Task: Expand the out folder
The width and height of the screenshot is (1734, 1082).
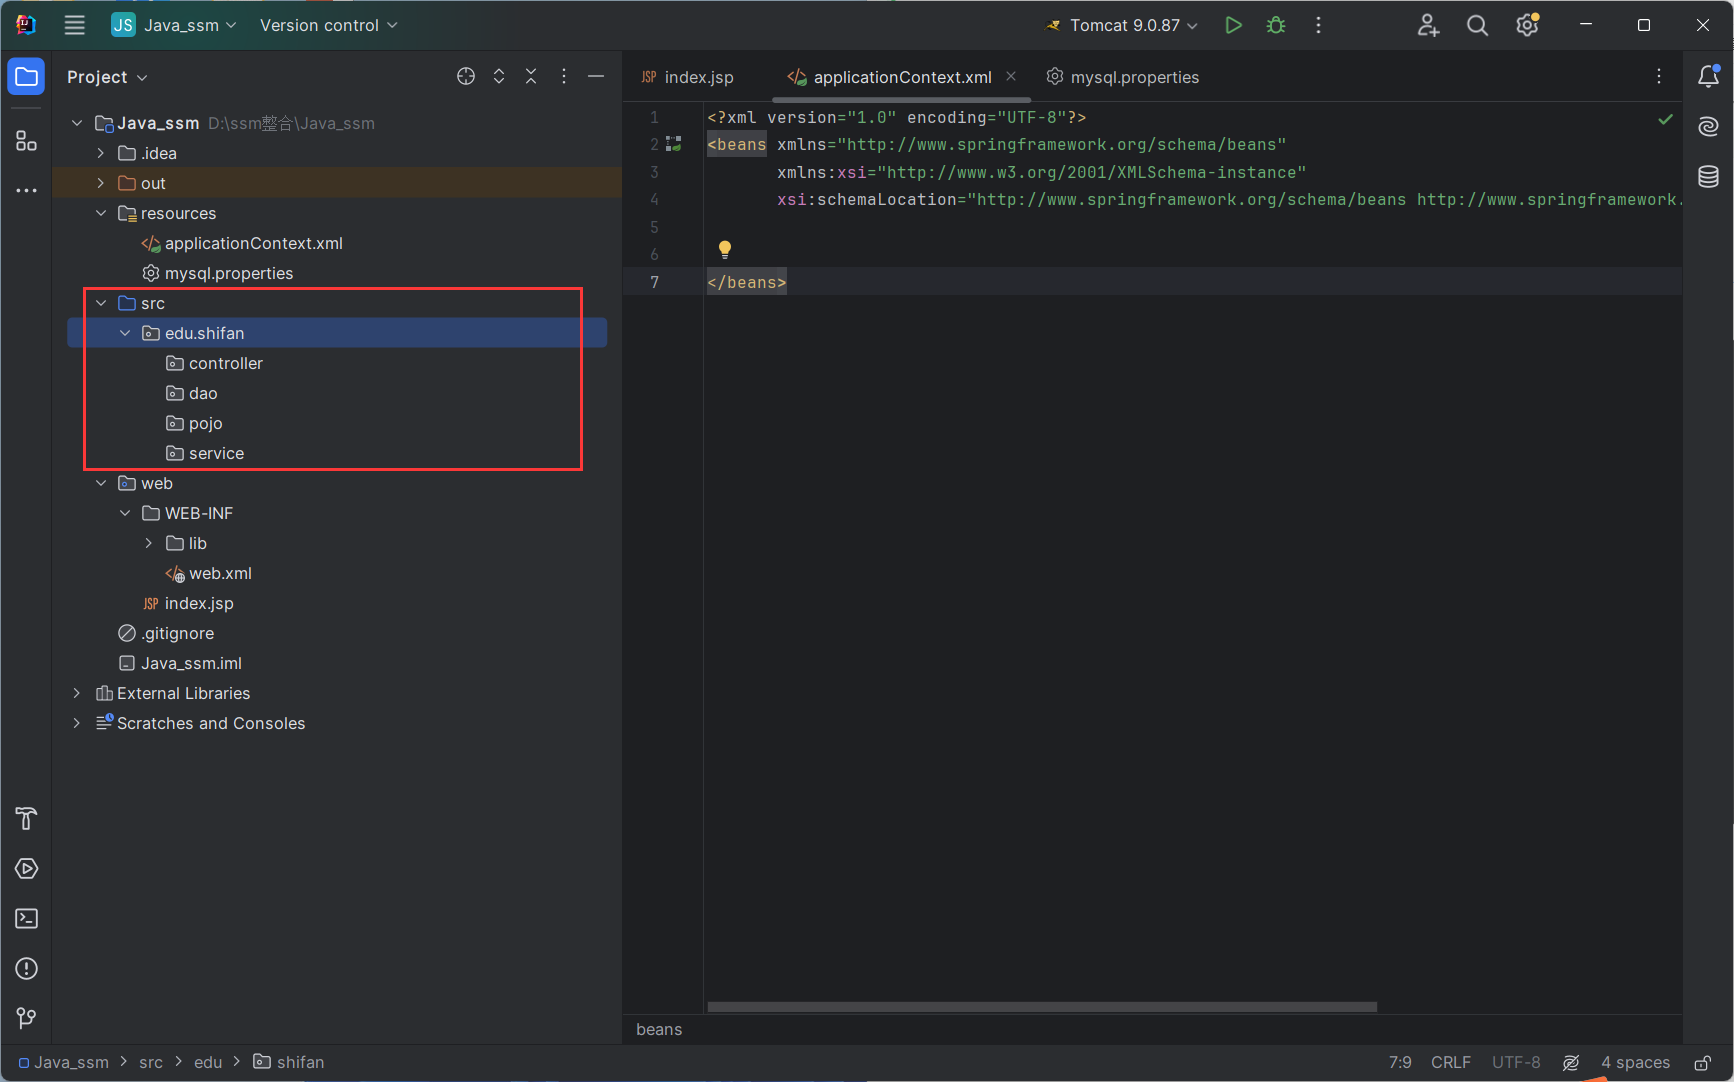Action: 101,183
